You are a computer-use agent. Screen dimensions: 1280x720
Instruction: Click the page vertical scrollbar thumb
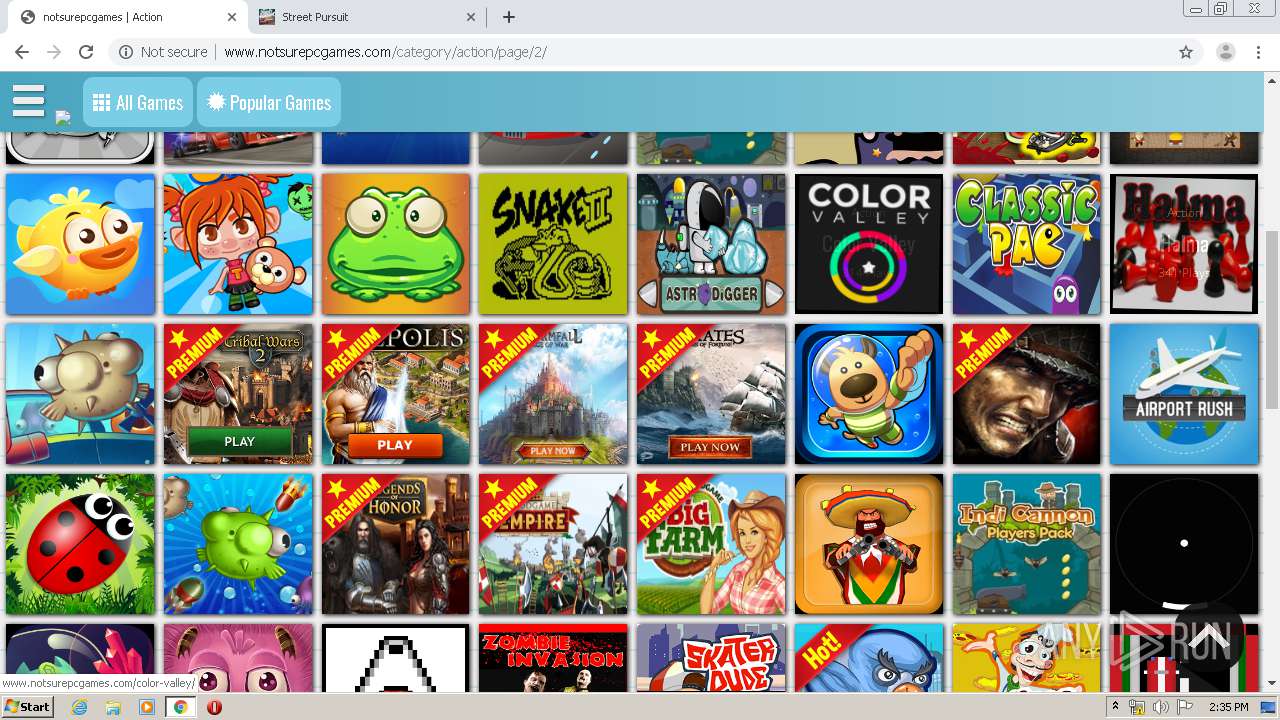pos(1272,318)
